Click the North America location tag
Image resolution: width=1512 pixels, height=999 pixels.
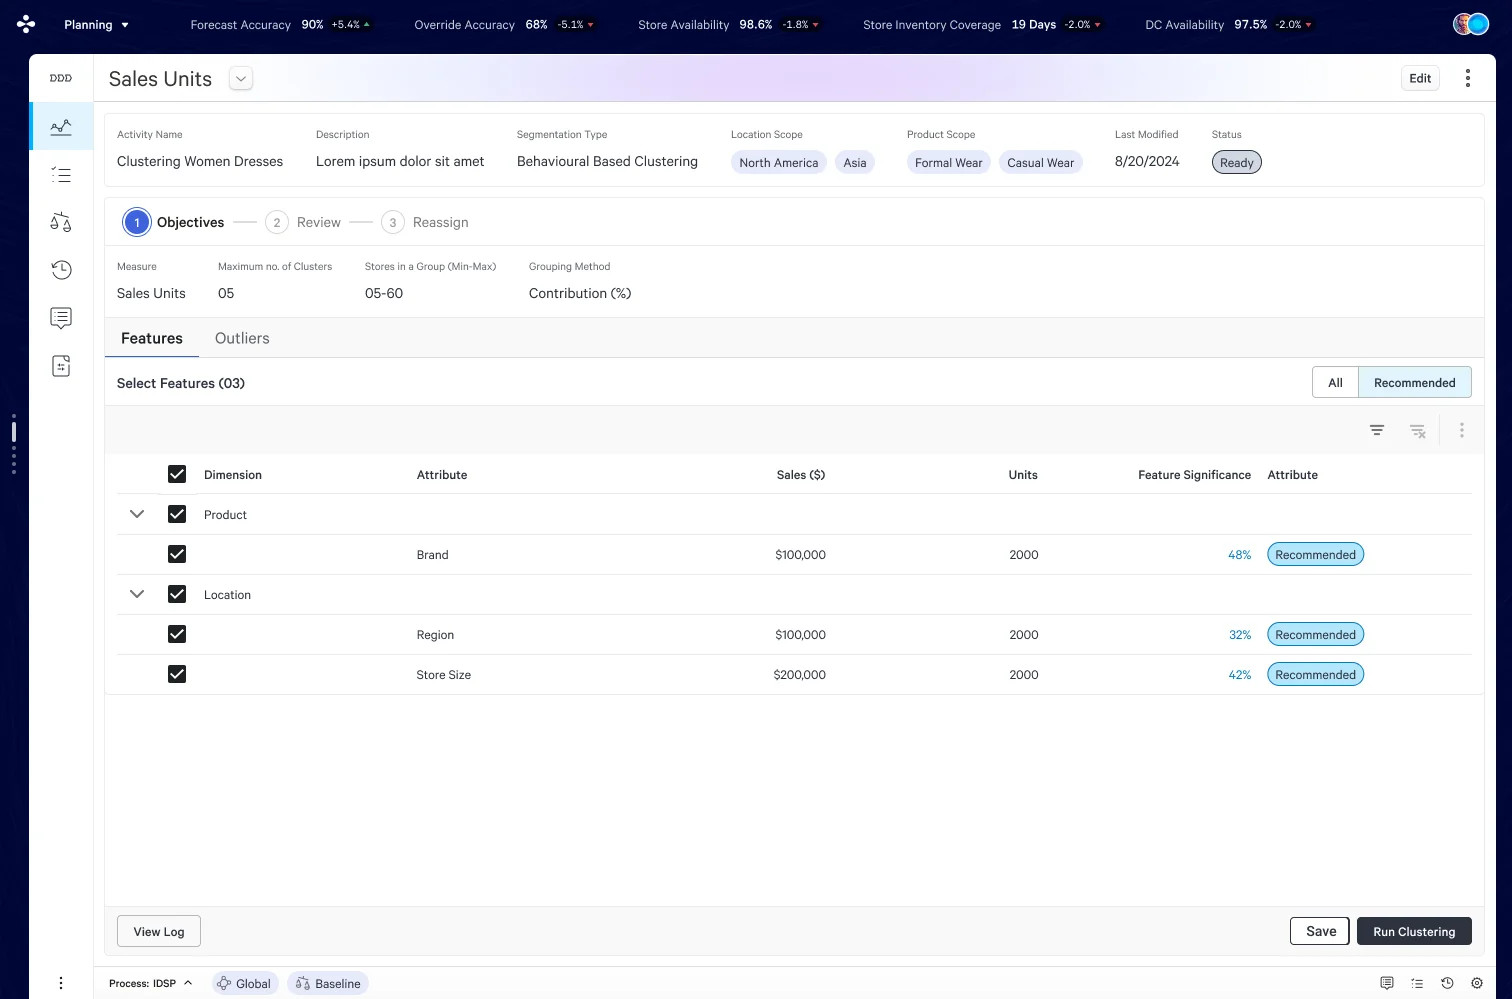[779, 162]
